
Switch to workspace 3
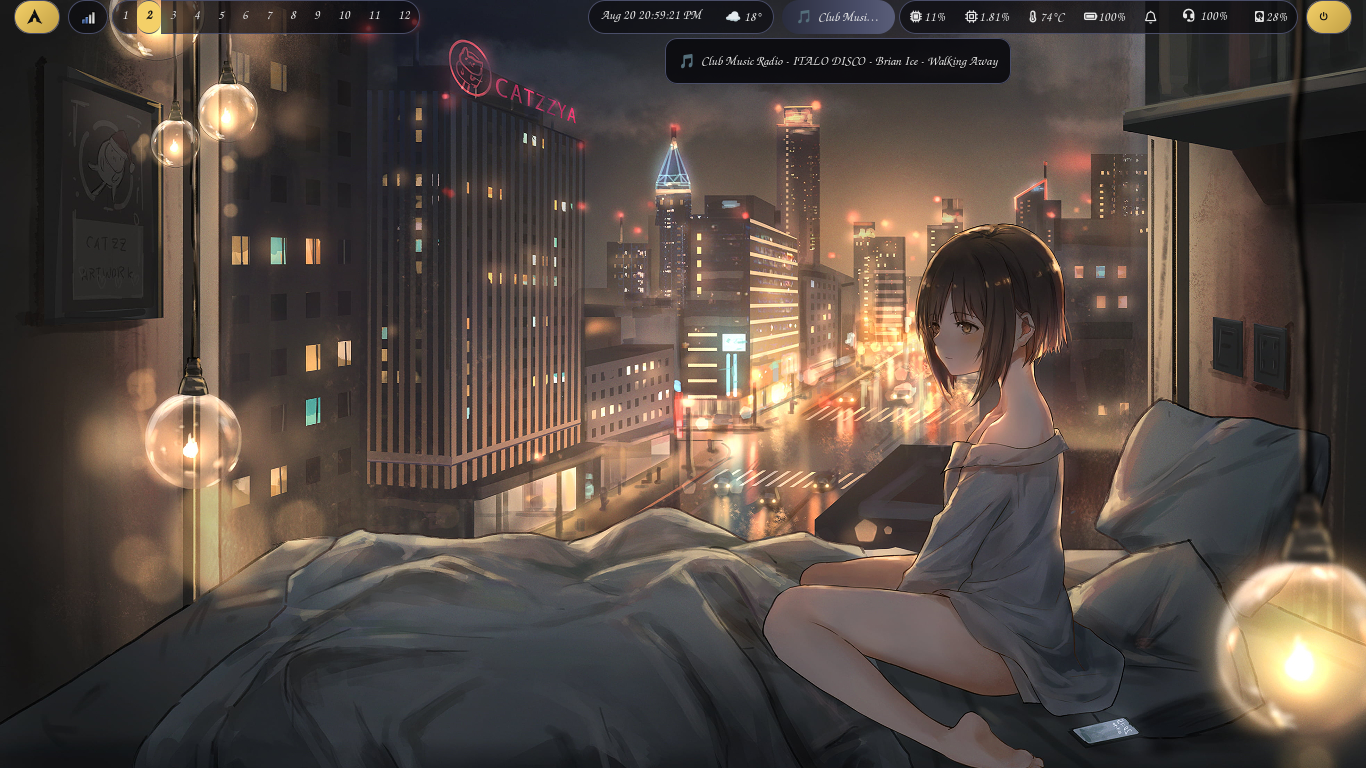[173, 16]
